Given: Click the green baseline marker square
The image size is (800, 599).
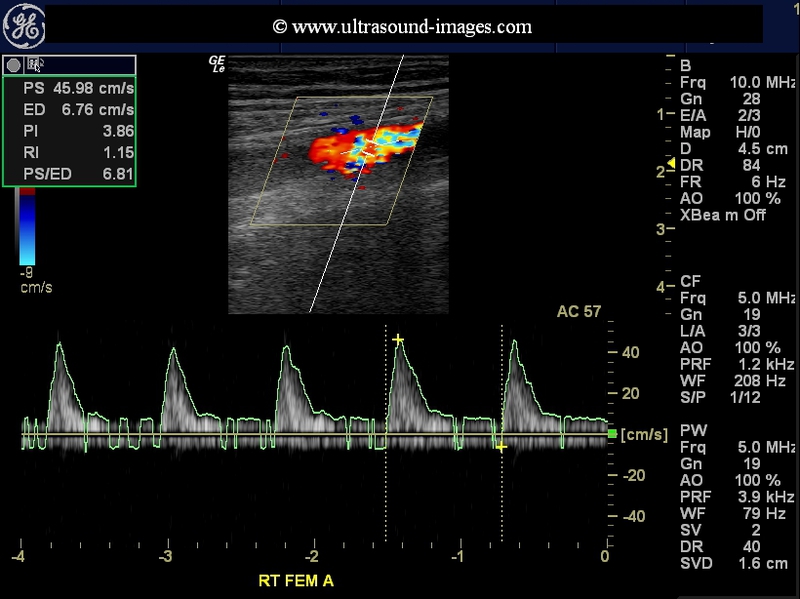Looking at the screenshot, I should pos(612,433).
